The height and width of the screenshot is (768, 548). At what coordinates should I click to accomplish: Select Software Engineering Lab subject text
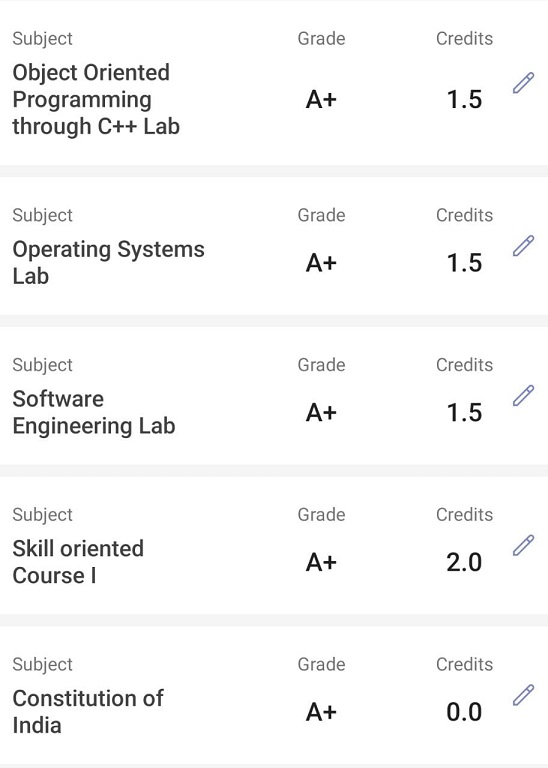point(94,412)
